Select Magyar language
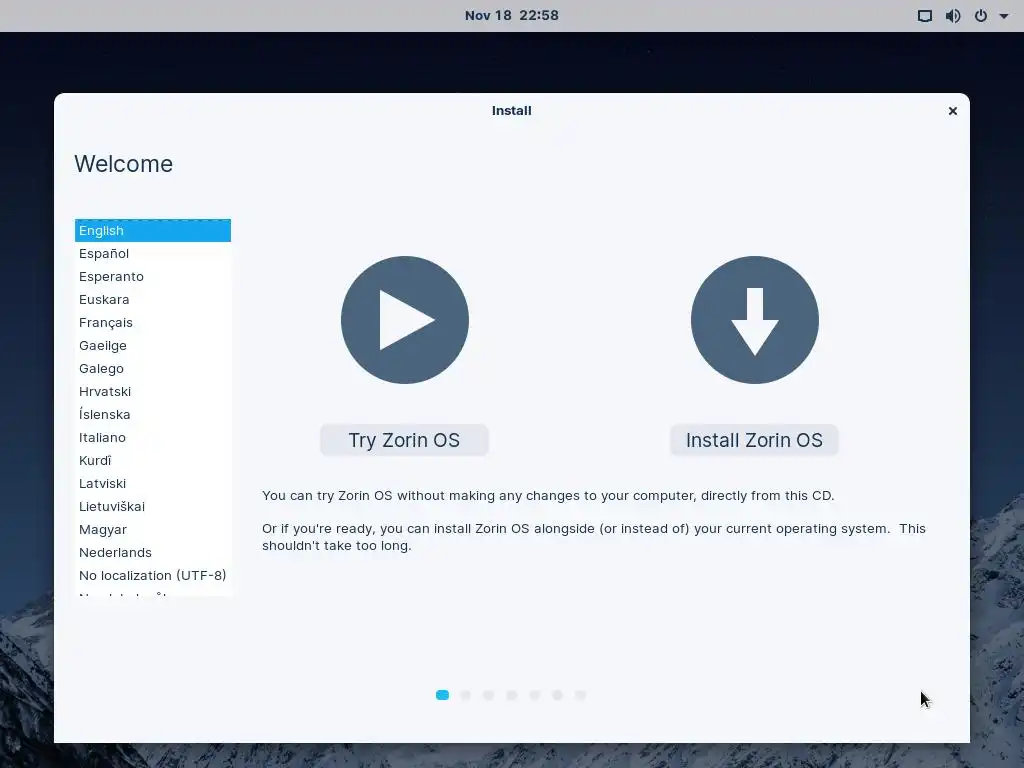1024x768 pixels. [153, 529]
